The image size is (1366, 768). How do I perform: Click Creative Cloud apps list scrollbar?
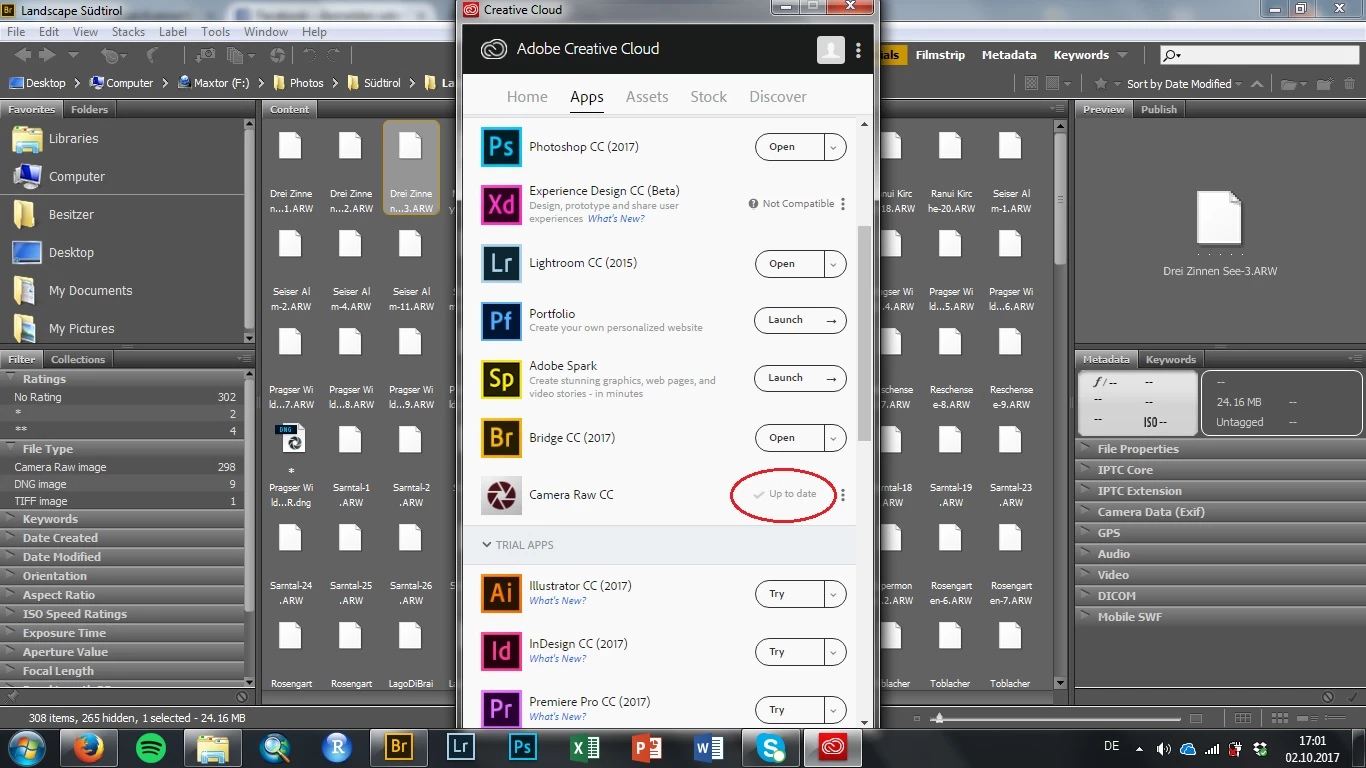coord(864,335)
